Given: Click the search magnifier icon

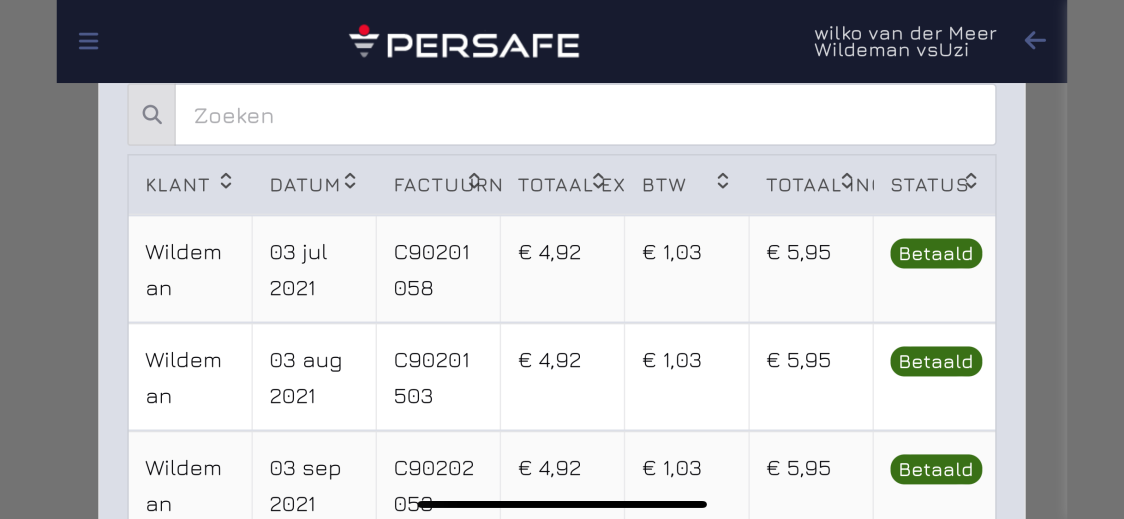Looking at the screenshot, I should pos(152,115).
